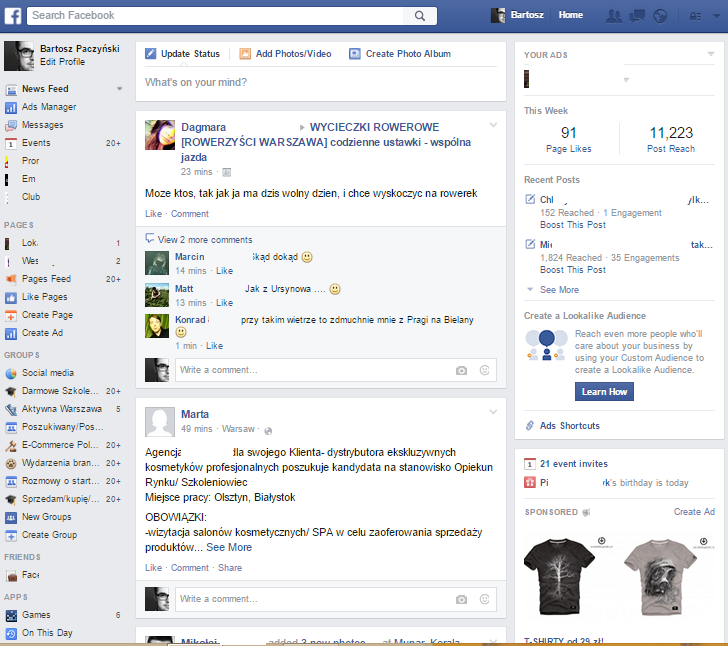Select the Add Photos/Video tab
The width and height of the screenshot is (728, 646).
(x=286, y=54)
